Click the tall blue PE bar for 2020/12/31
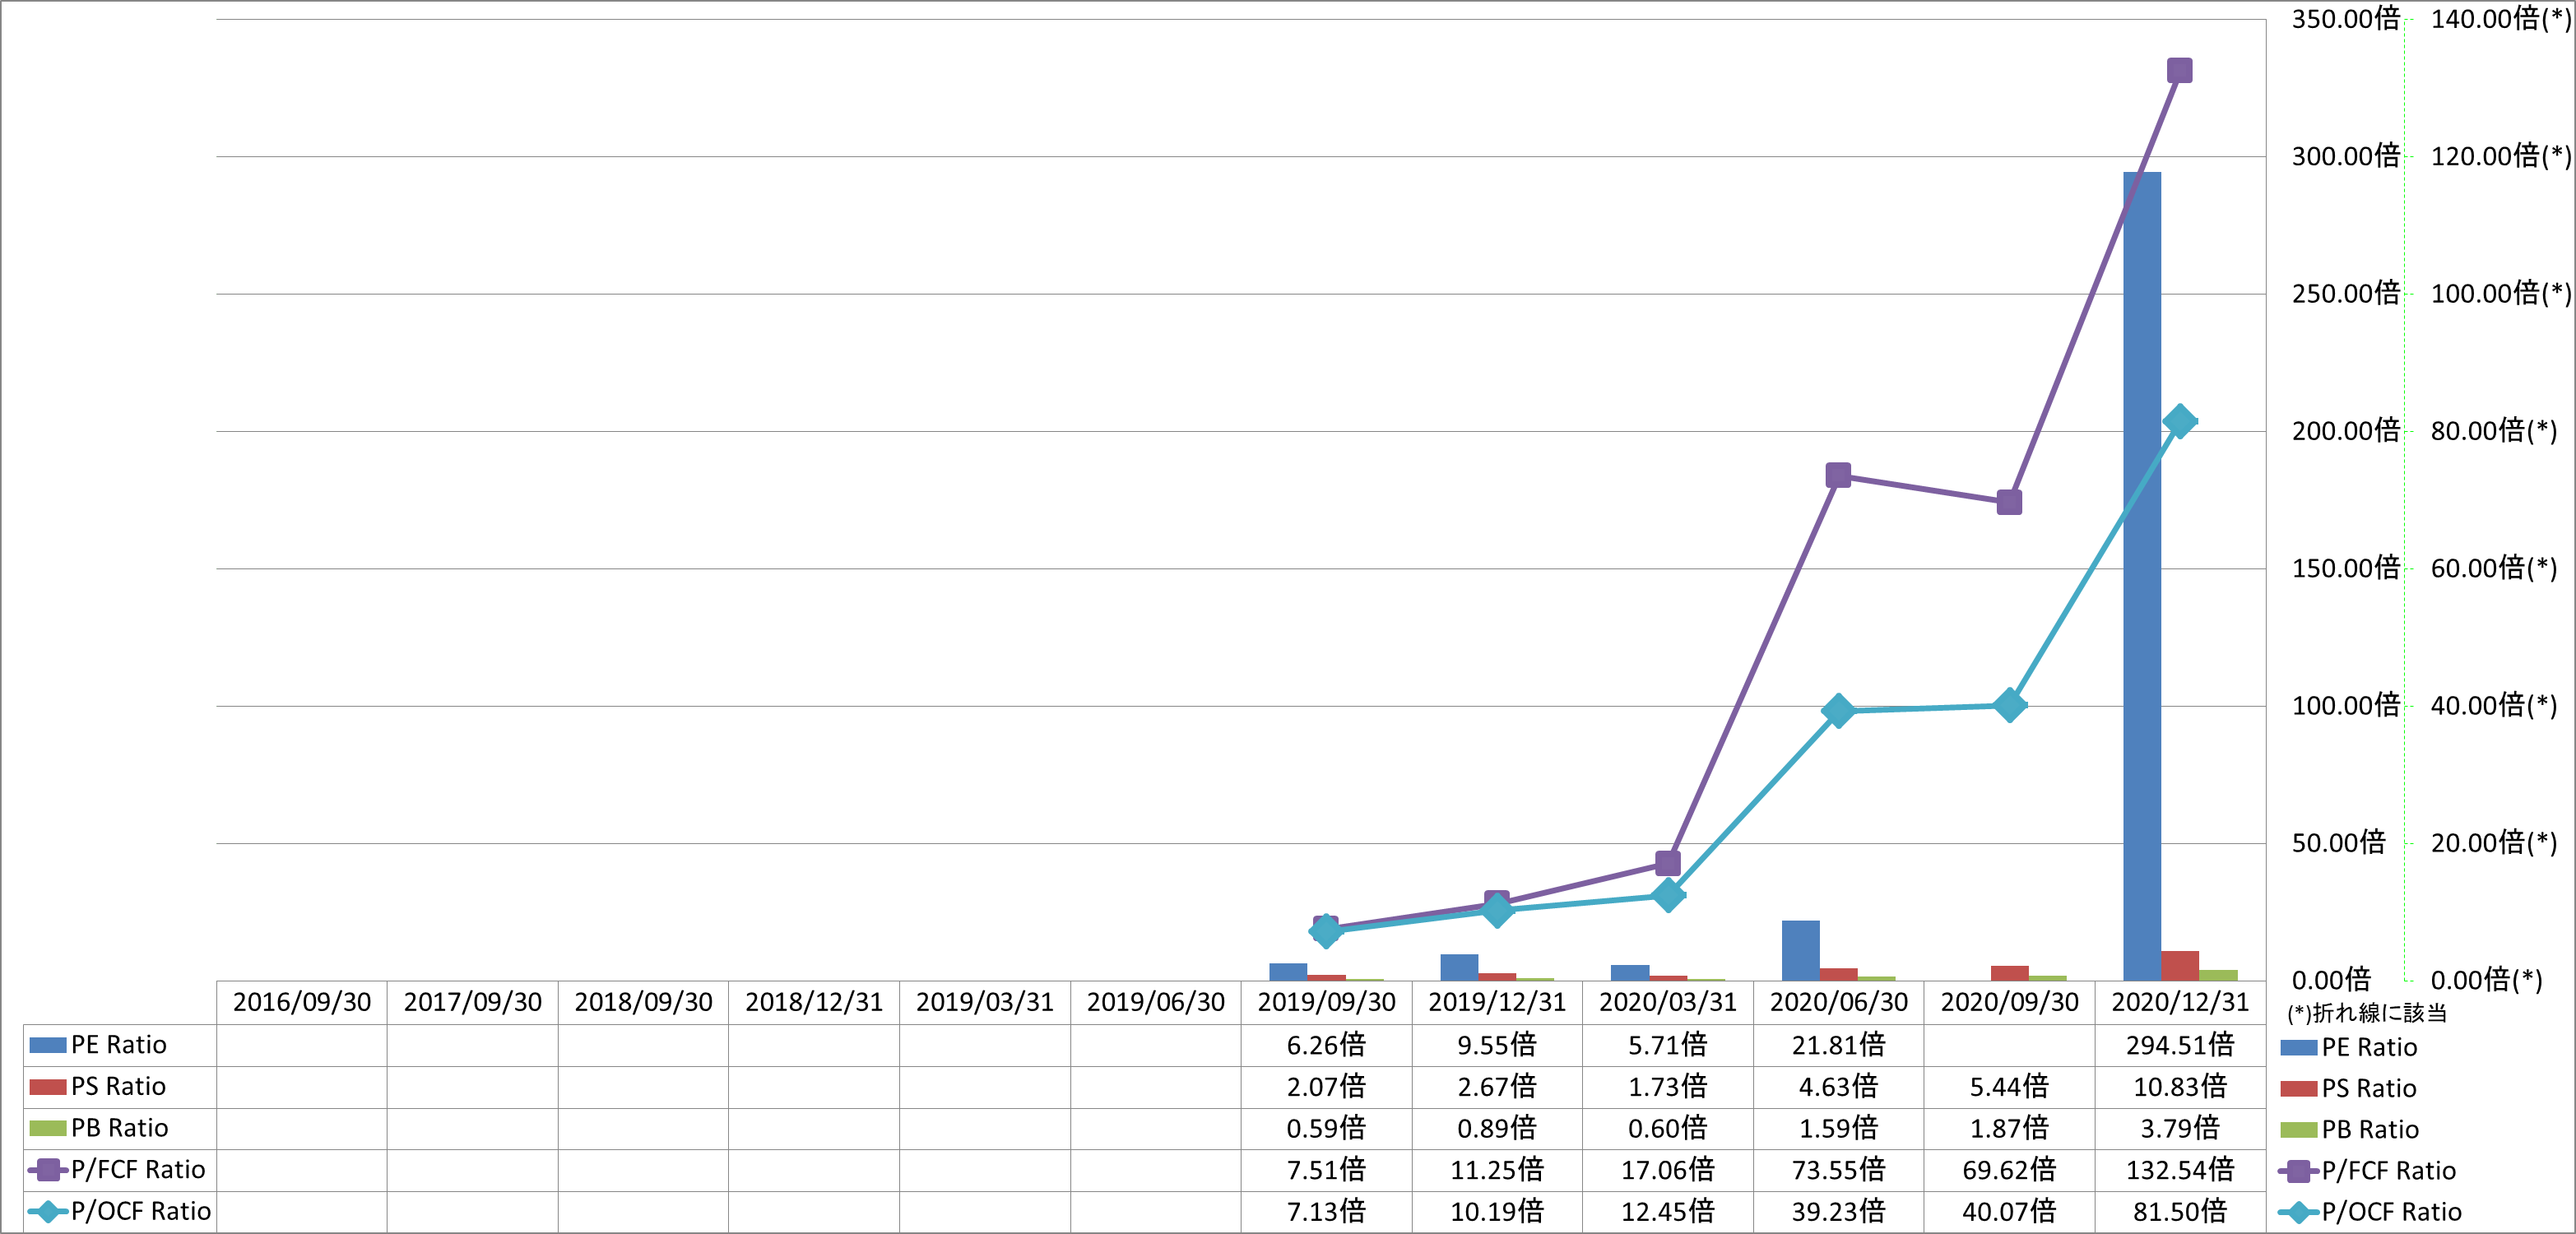 [2142, 576]
